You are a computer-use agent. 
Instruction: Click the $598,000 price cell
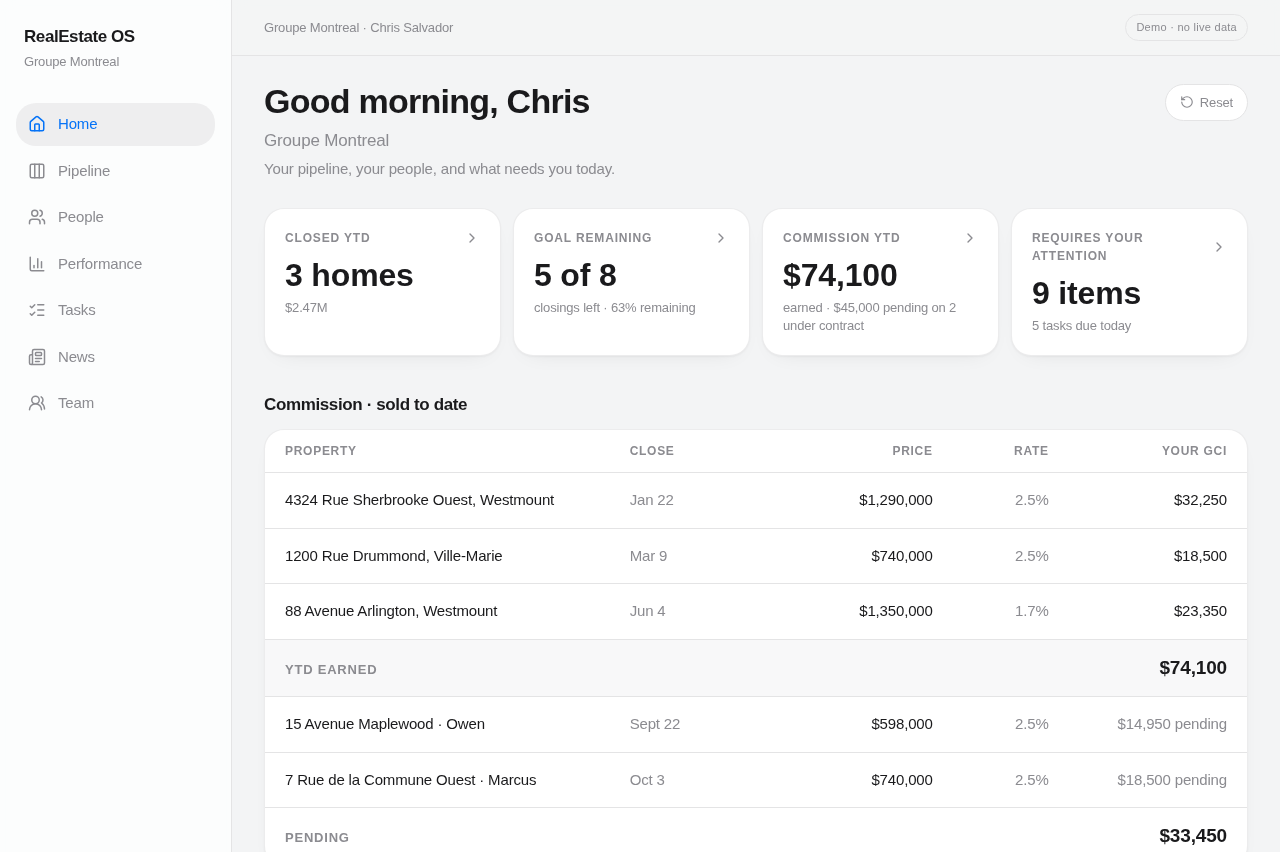point(902,724)
